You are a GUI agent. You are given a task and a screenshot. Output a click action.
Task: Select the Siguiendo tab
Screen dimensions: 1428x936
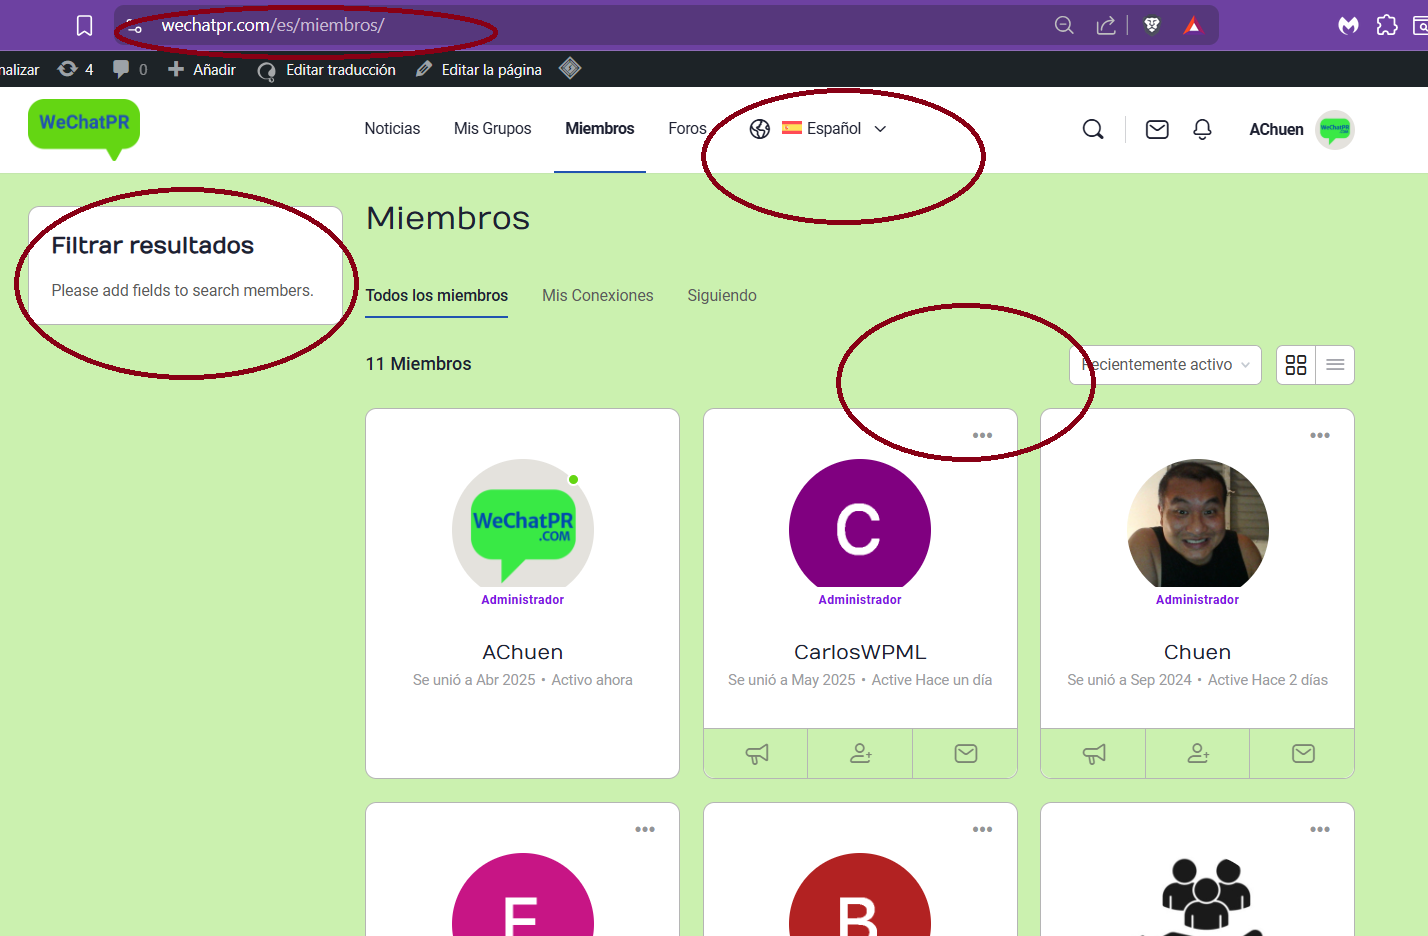click(721, 296)
